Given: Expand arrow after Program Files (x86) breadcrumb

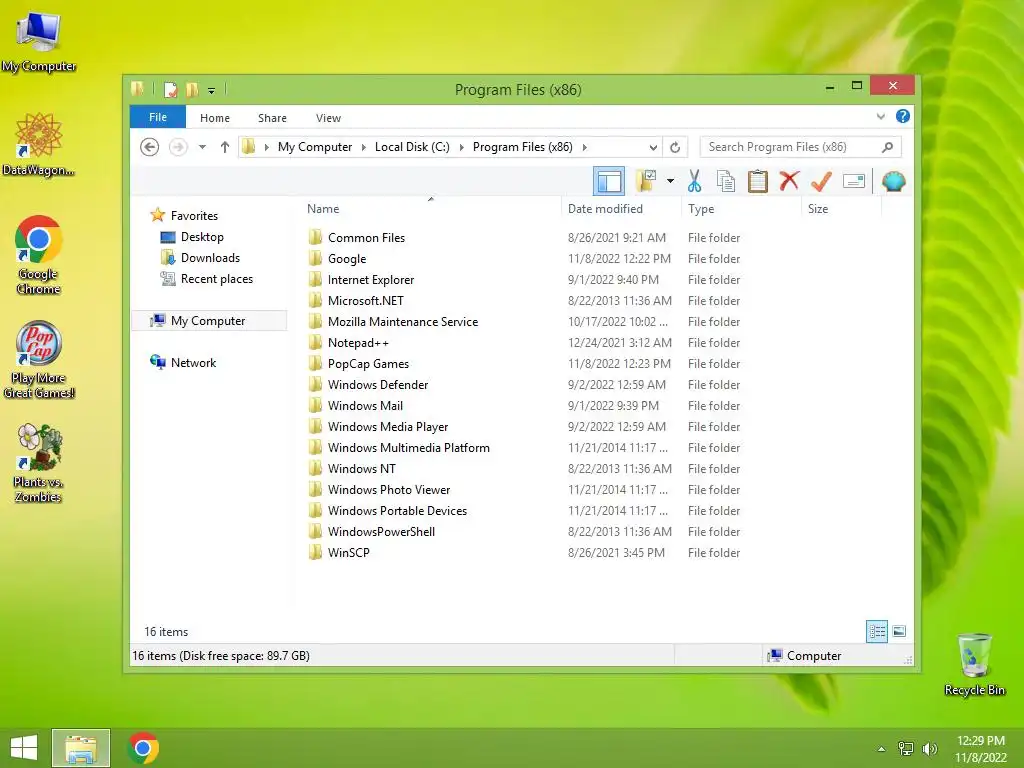Looking at the screenshot, I should [584, 147].
